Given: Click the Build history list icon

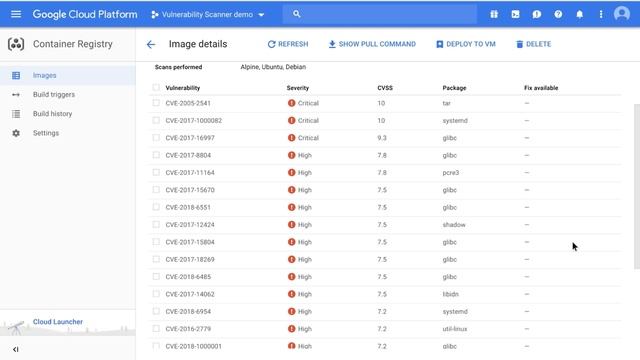Looking at the screenshot, I should click(16, 114).
